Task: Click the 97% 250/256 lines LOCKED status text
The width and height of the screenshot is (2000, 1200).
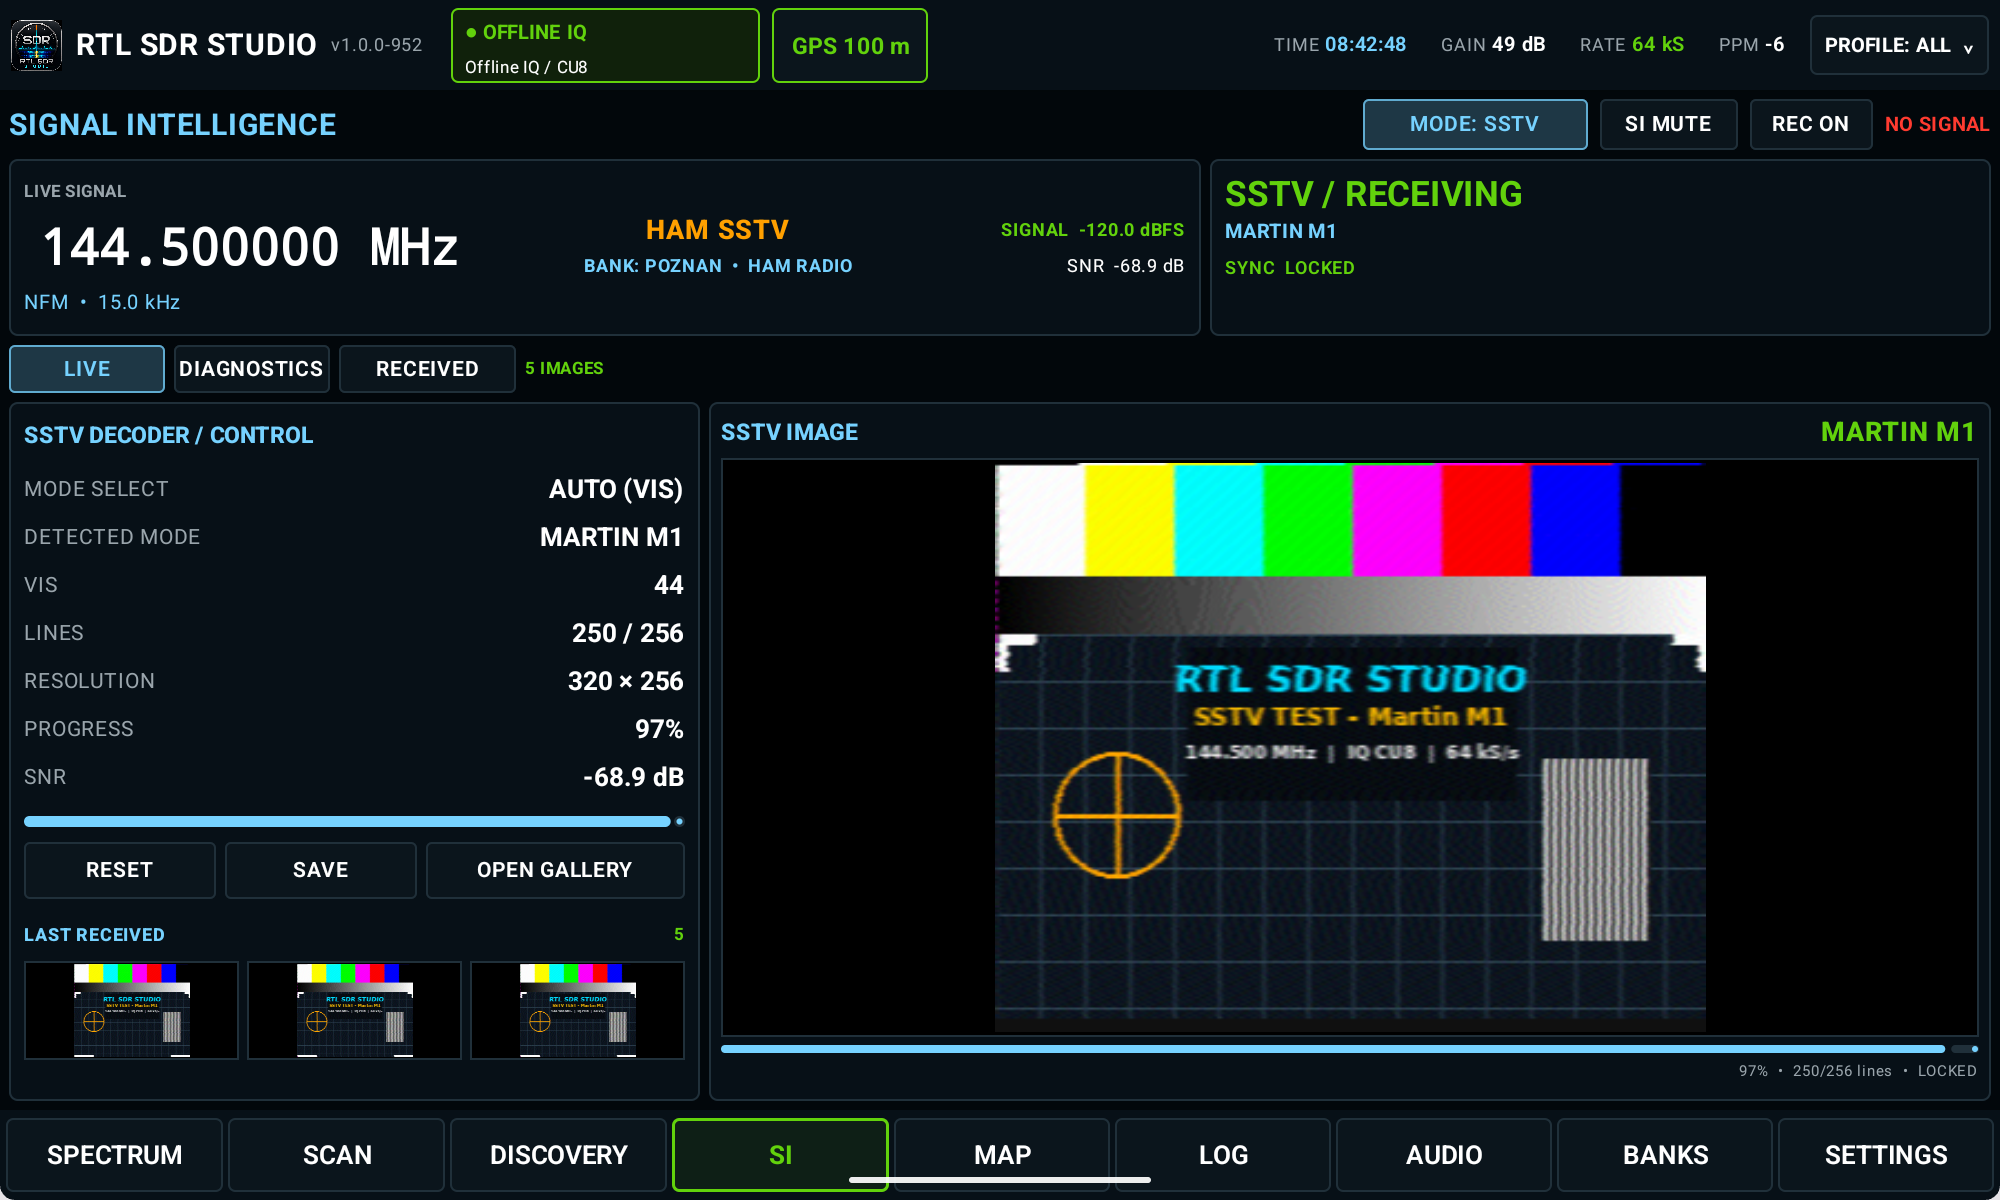Action: [x=1857, y=1071]
